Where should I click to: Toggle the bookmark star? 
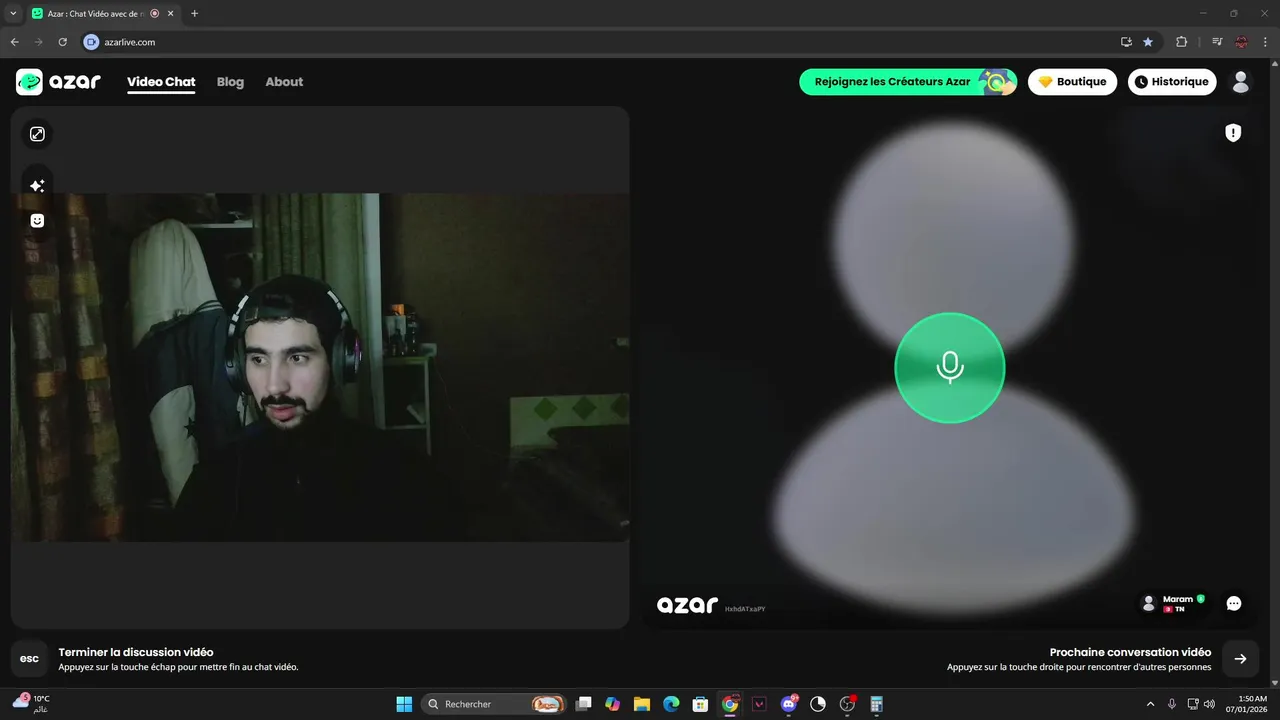pos(1148,42)
